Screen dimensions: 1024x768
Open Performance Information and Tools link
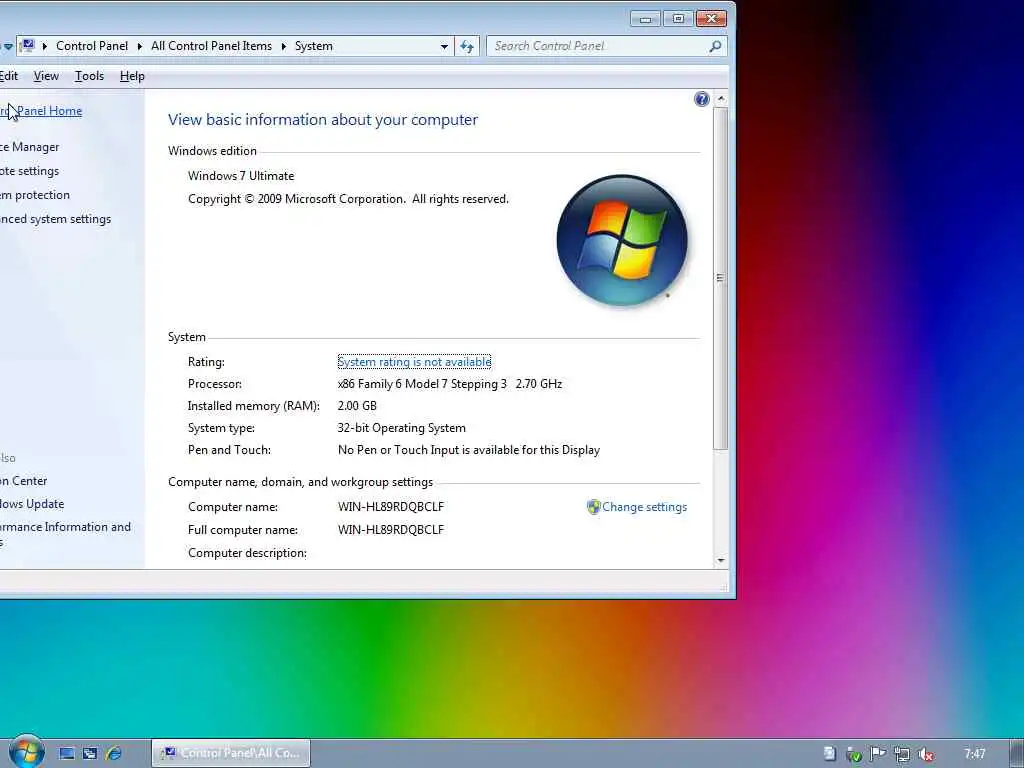(65, 533)
